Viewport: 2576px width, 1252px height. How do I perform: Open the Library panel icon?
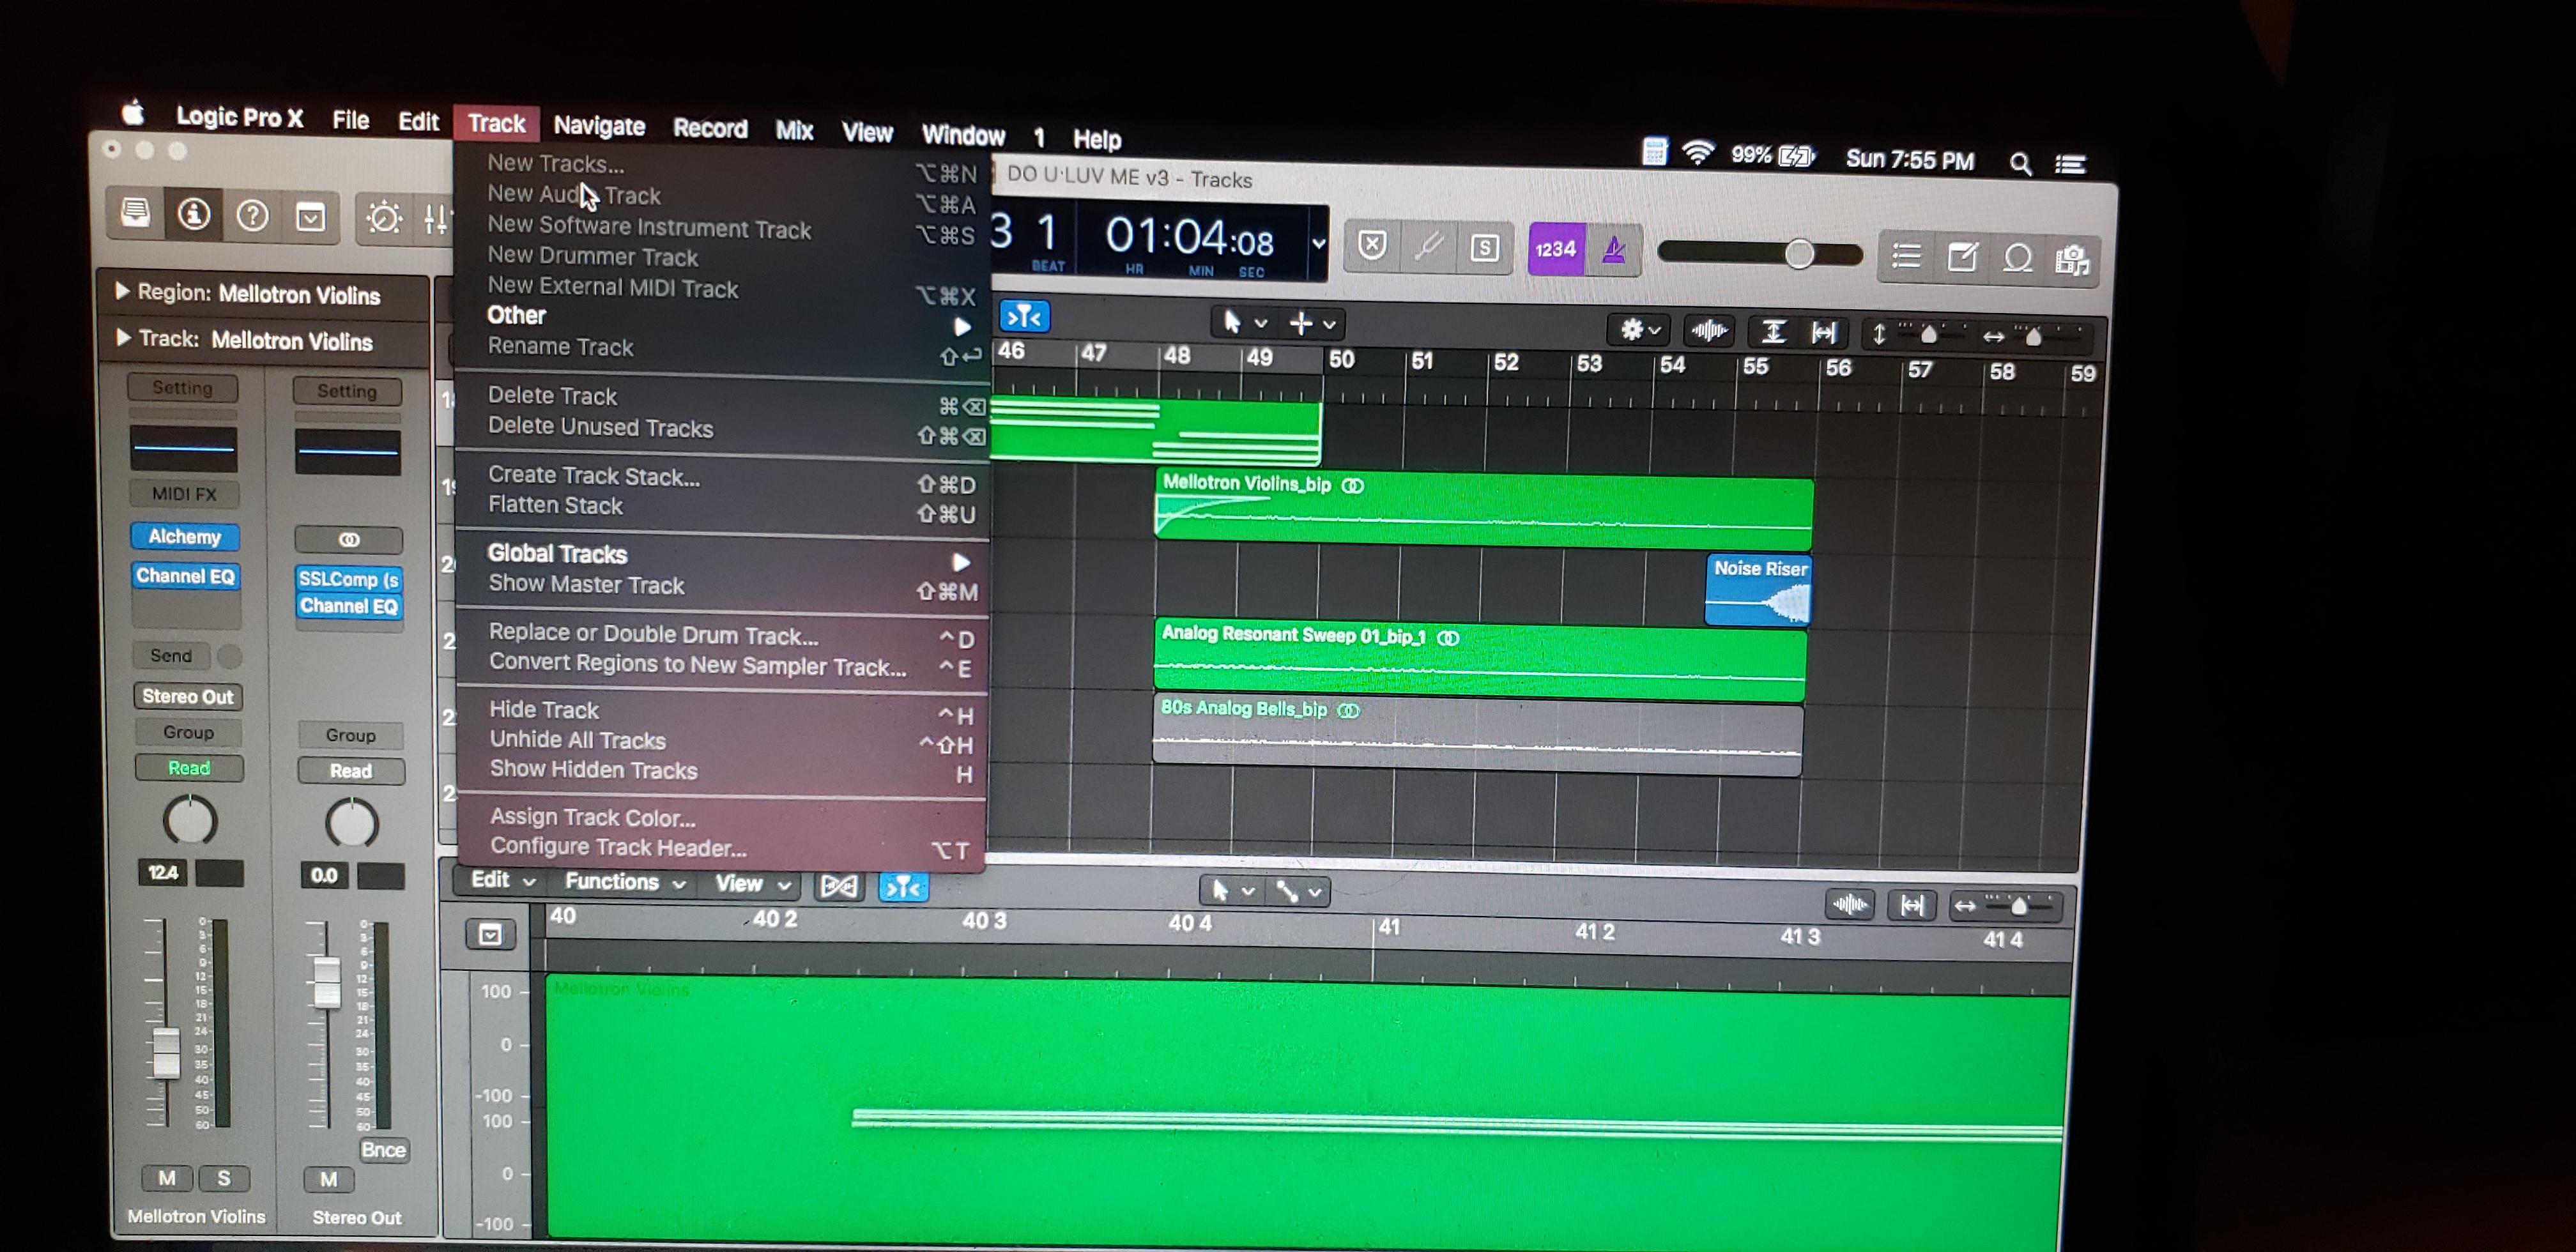click(135, 215)
